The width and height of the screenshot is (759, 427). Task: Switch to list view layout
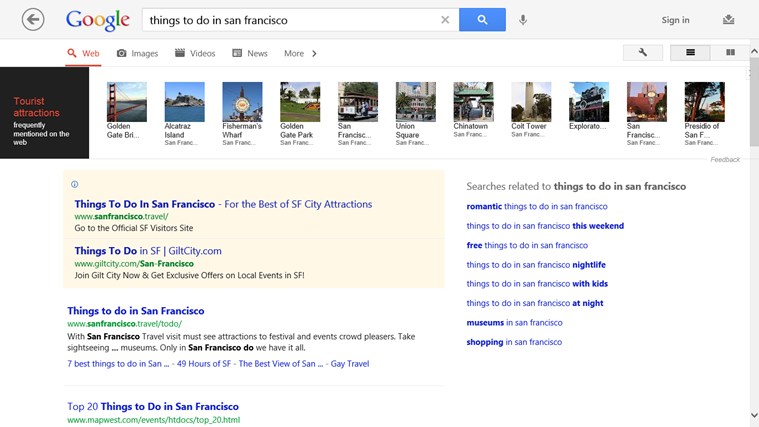pyautogui.click(x=690, y=52)
